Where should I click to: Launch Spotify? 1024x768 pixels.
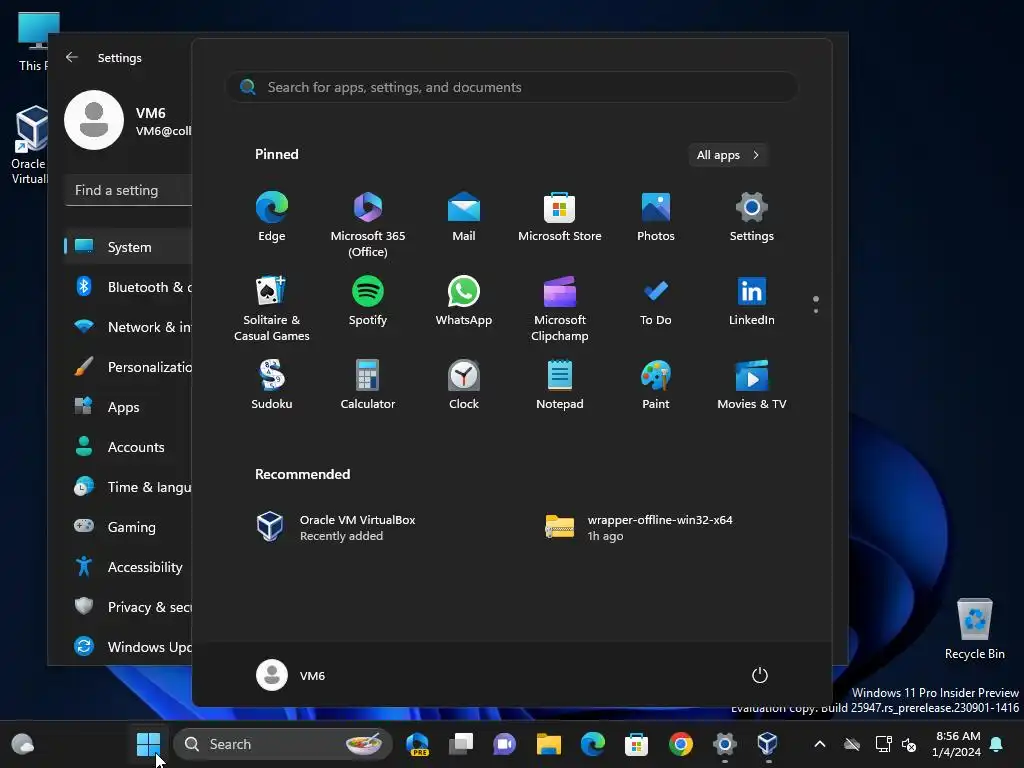click(368, 301)
